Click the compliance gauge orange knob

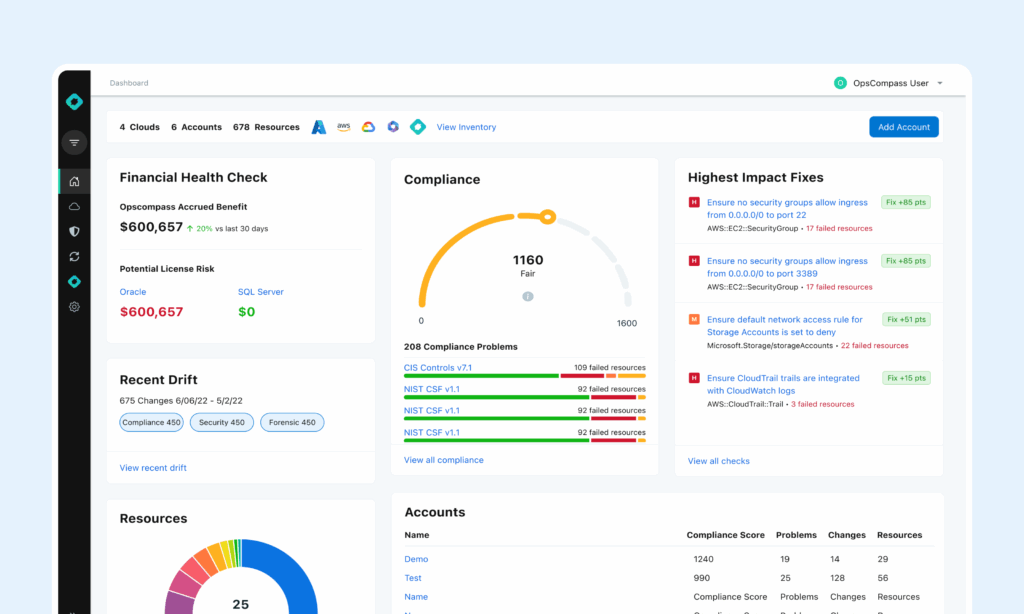pos(547,217)
